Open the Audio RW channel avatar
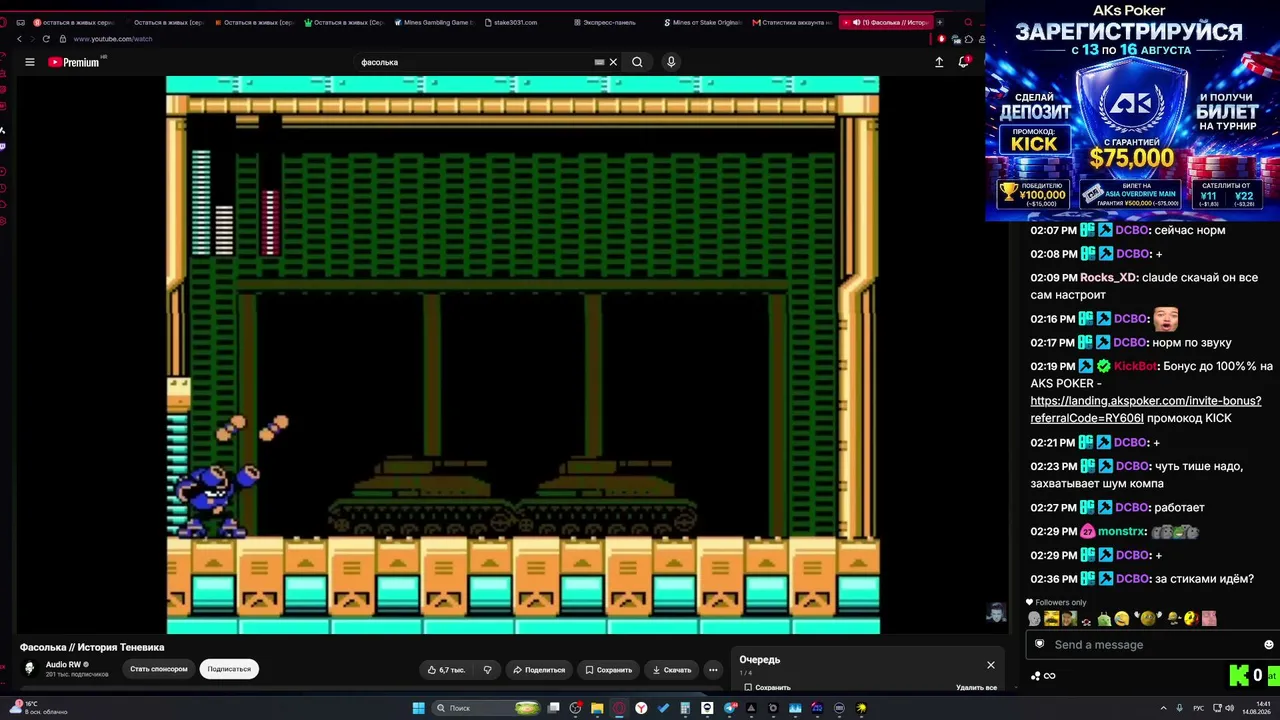 [x=30, y=668]
